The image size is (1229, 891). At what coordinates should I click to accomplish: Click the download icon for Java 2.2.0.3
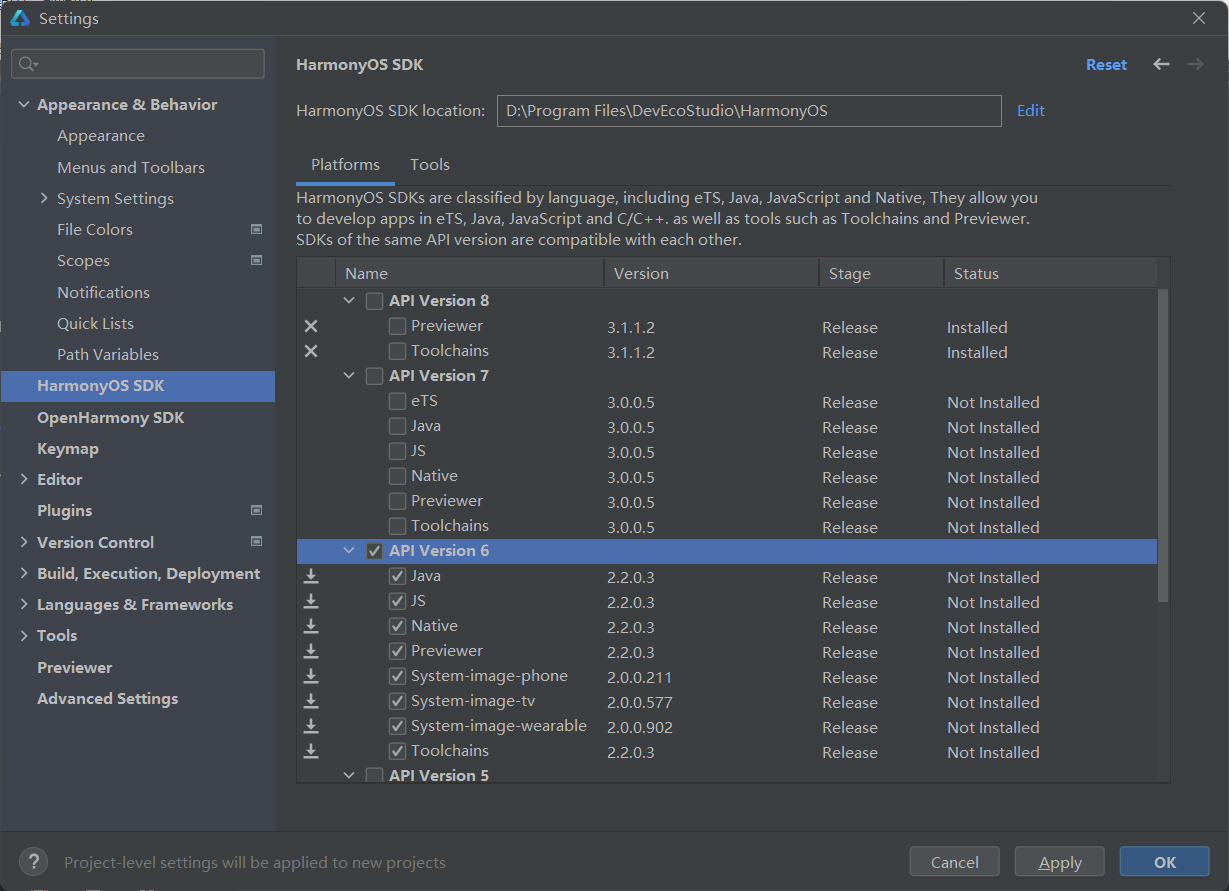click(x=311, y=576)
